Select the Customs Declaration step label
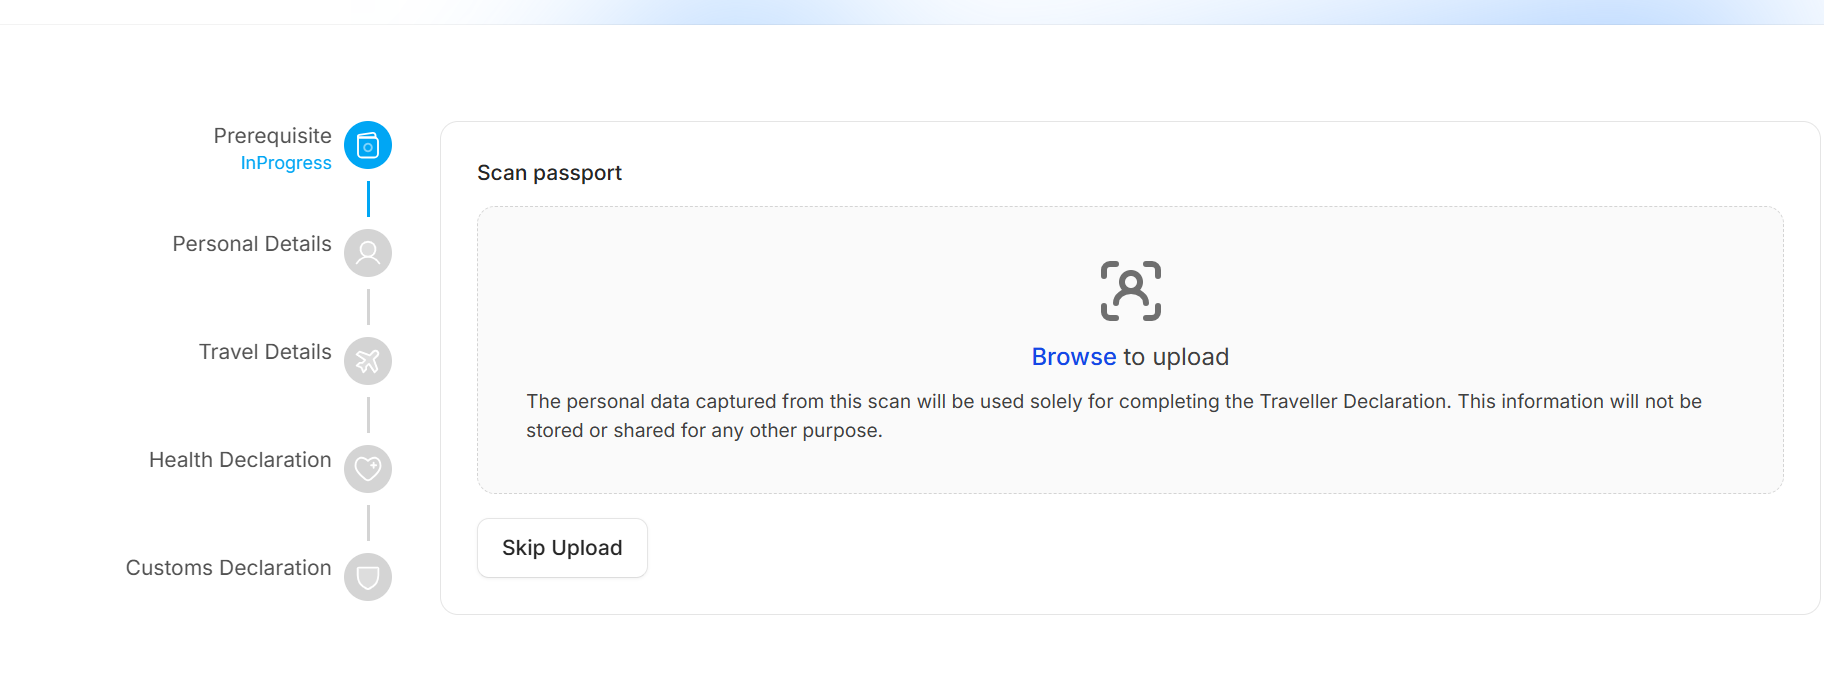This screenshot has width=1824, height=696. (x=228, y=568)
